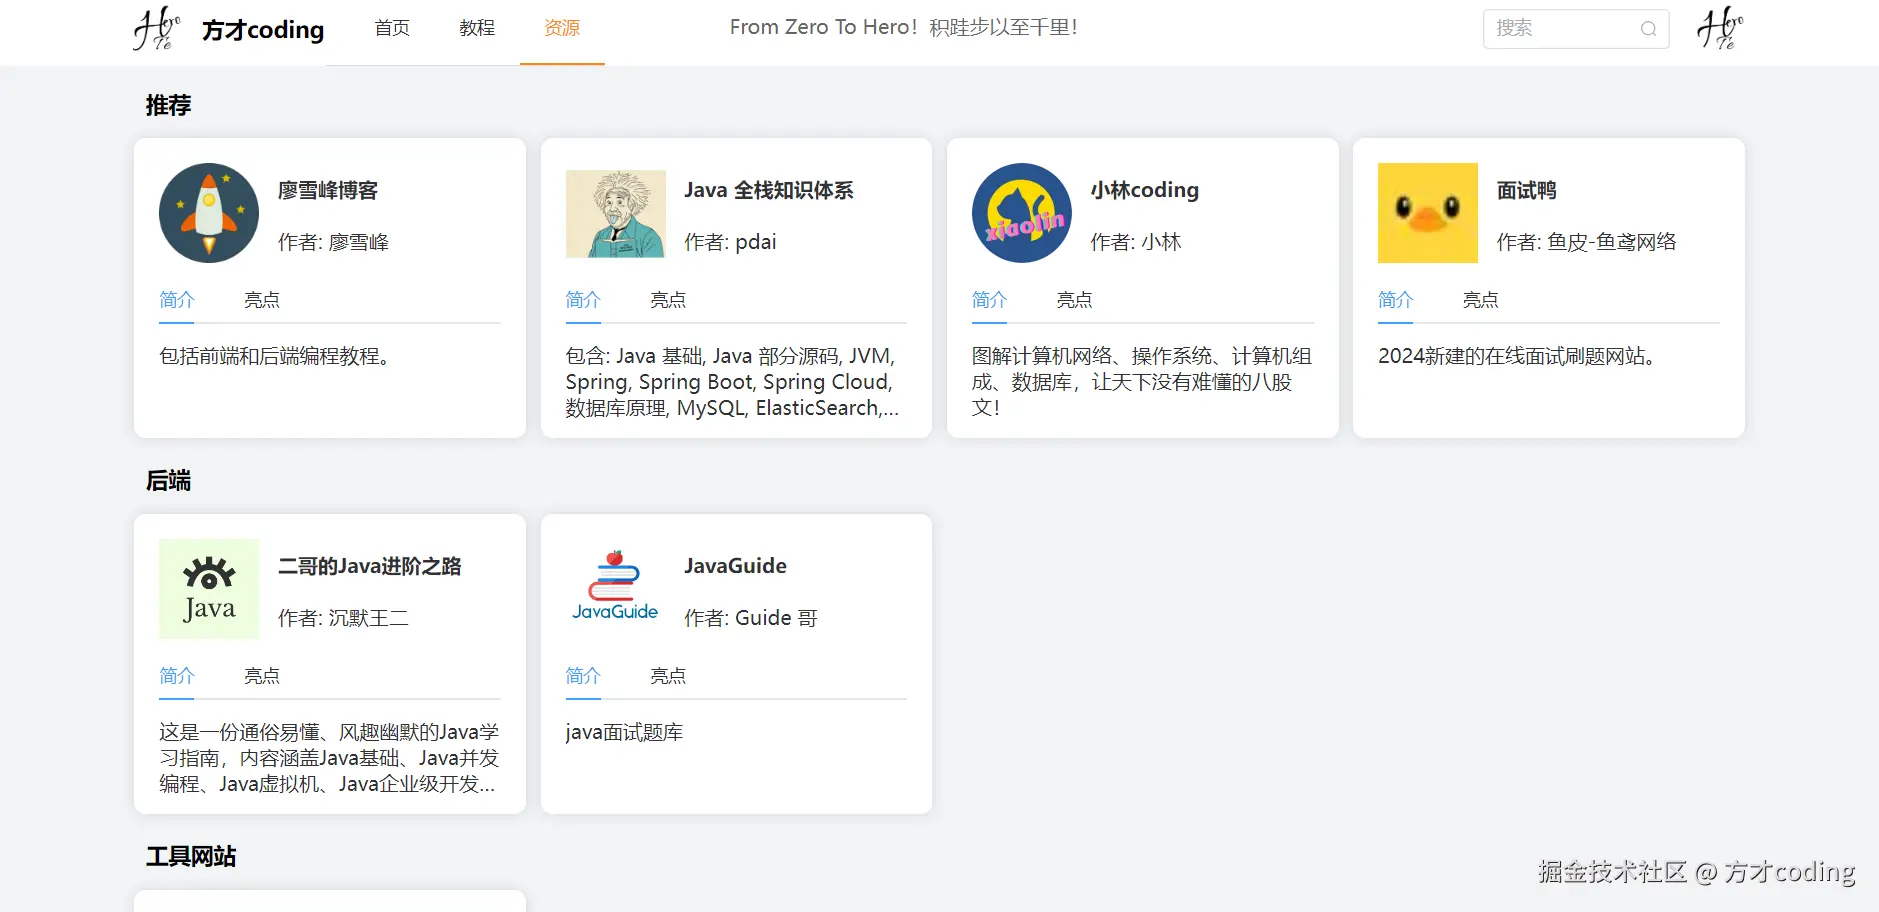Open the 二哥的Java进阶之路 Java logo
The image size is (1879, 912).
coord(209,589)
